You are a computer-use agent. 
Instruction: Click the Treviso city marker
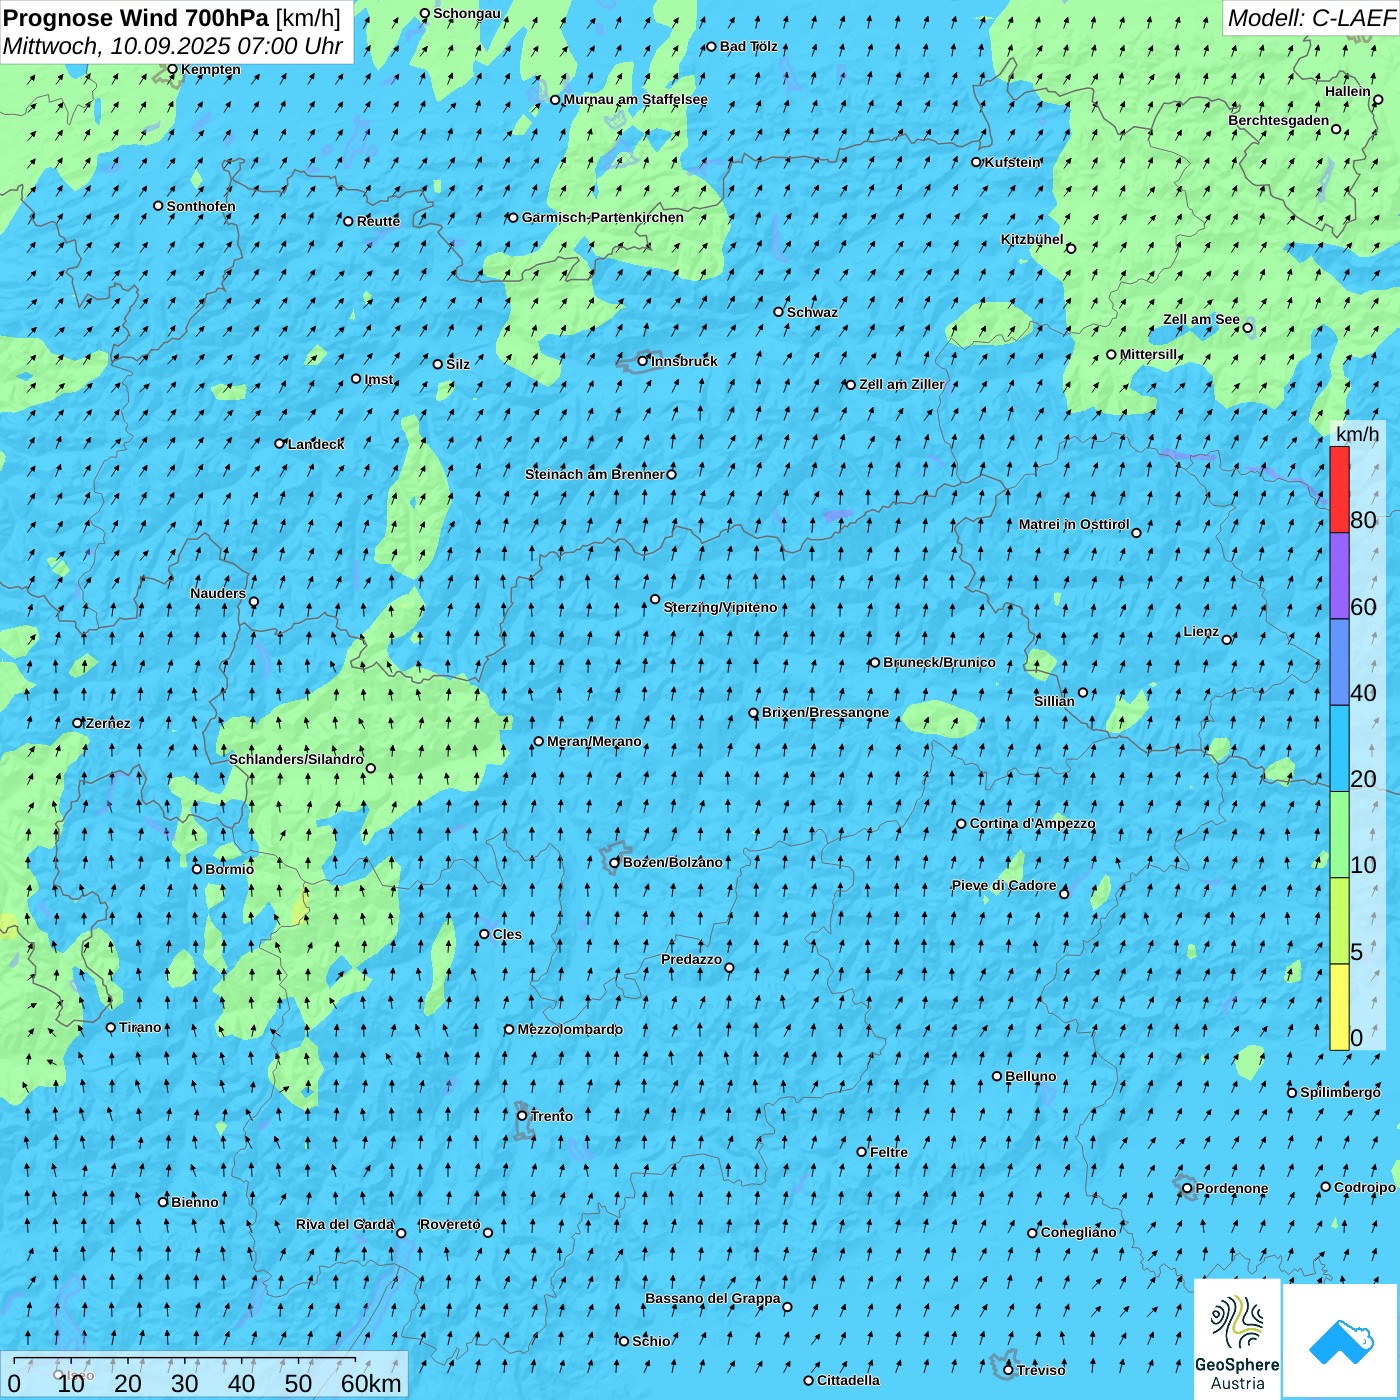pyautogui.click(x=1008, y=1370)
